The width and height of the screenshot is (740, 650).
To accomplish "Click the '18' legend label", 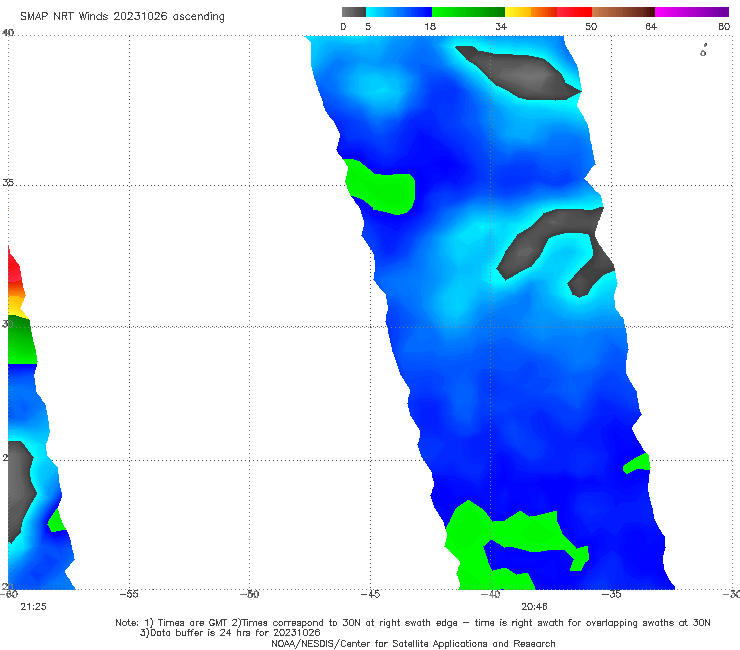I will point(430,26).
